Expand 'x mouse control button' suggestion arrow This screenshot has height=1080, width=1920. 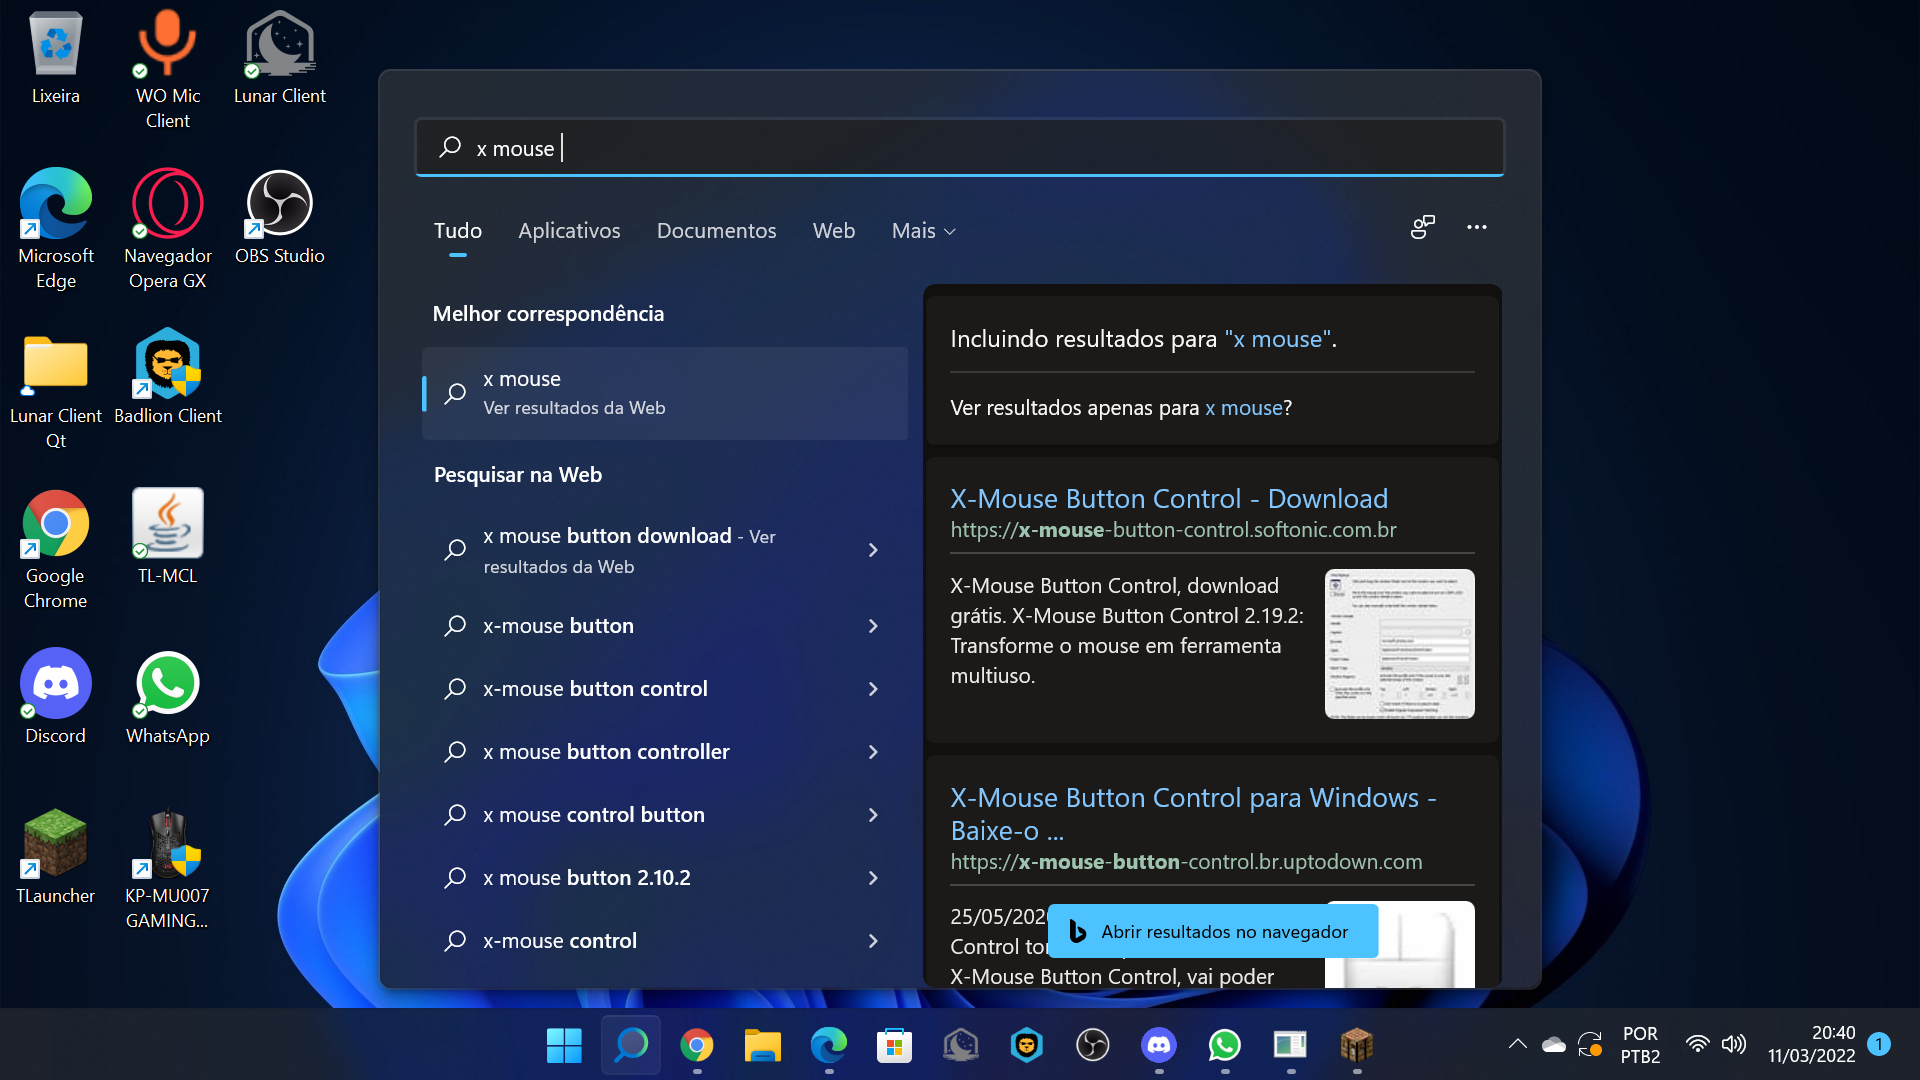point(873,815)
